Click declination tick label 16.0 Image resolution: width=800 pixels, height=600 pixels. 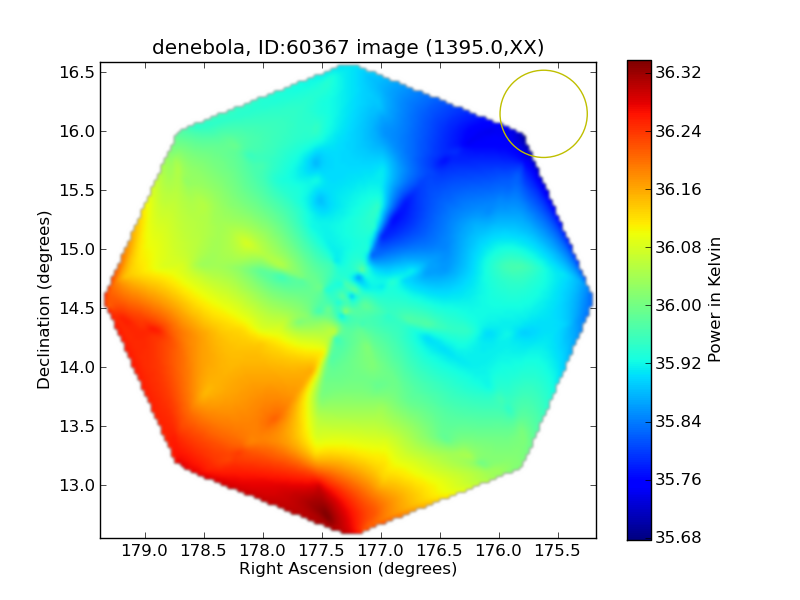[x=77, y=132]
